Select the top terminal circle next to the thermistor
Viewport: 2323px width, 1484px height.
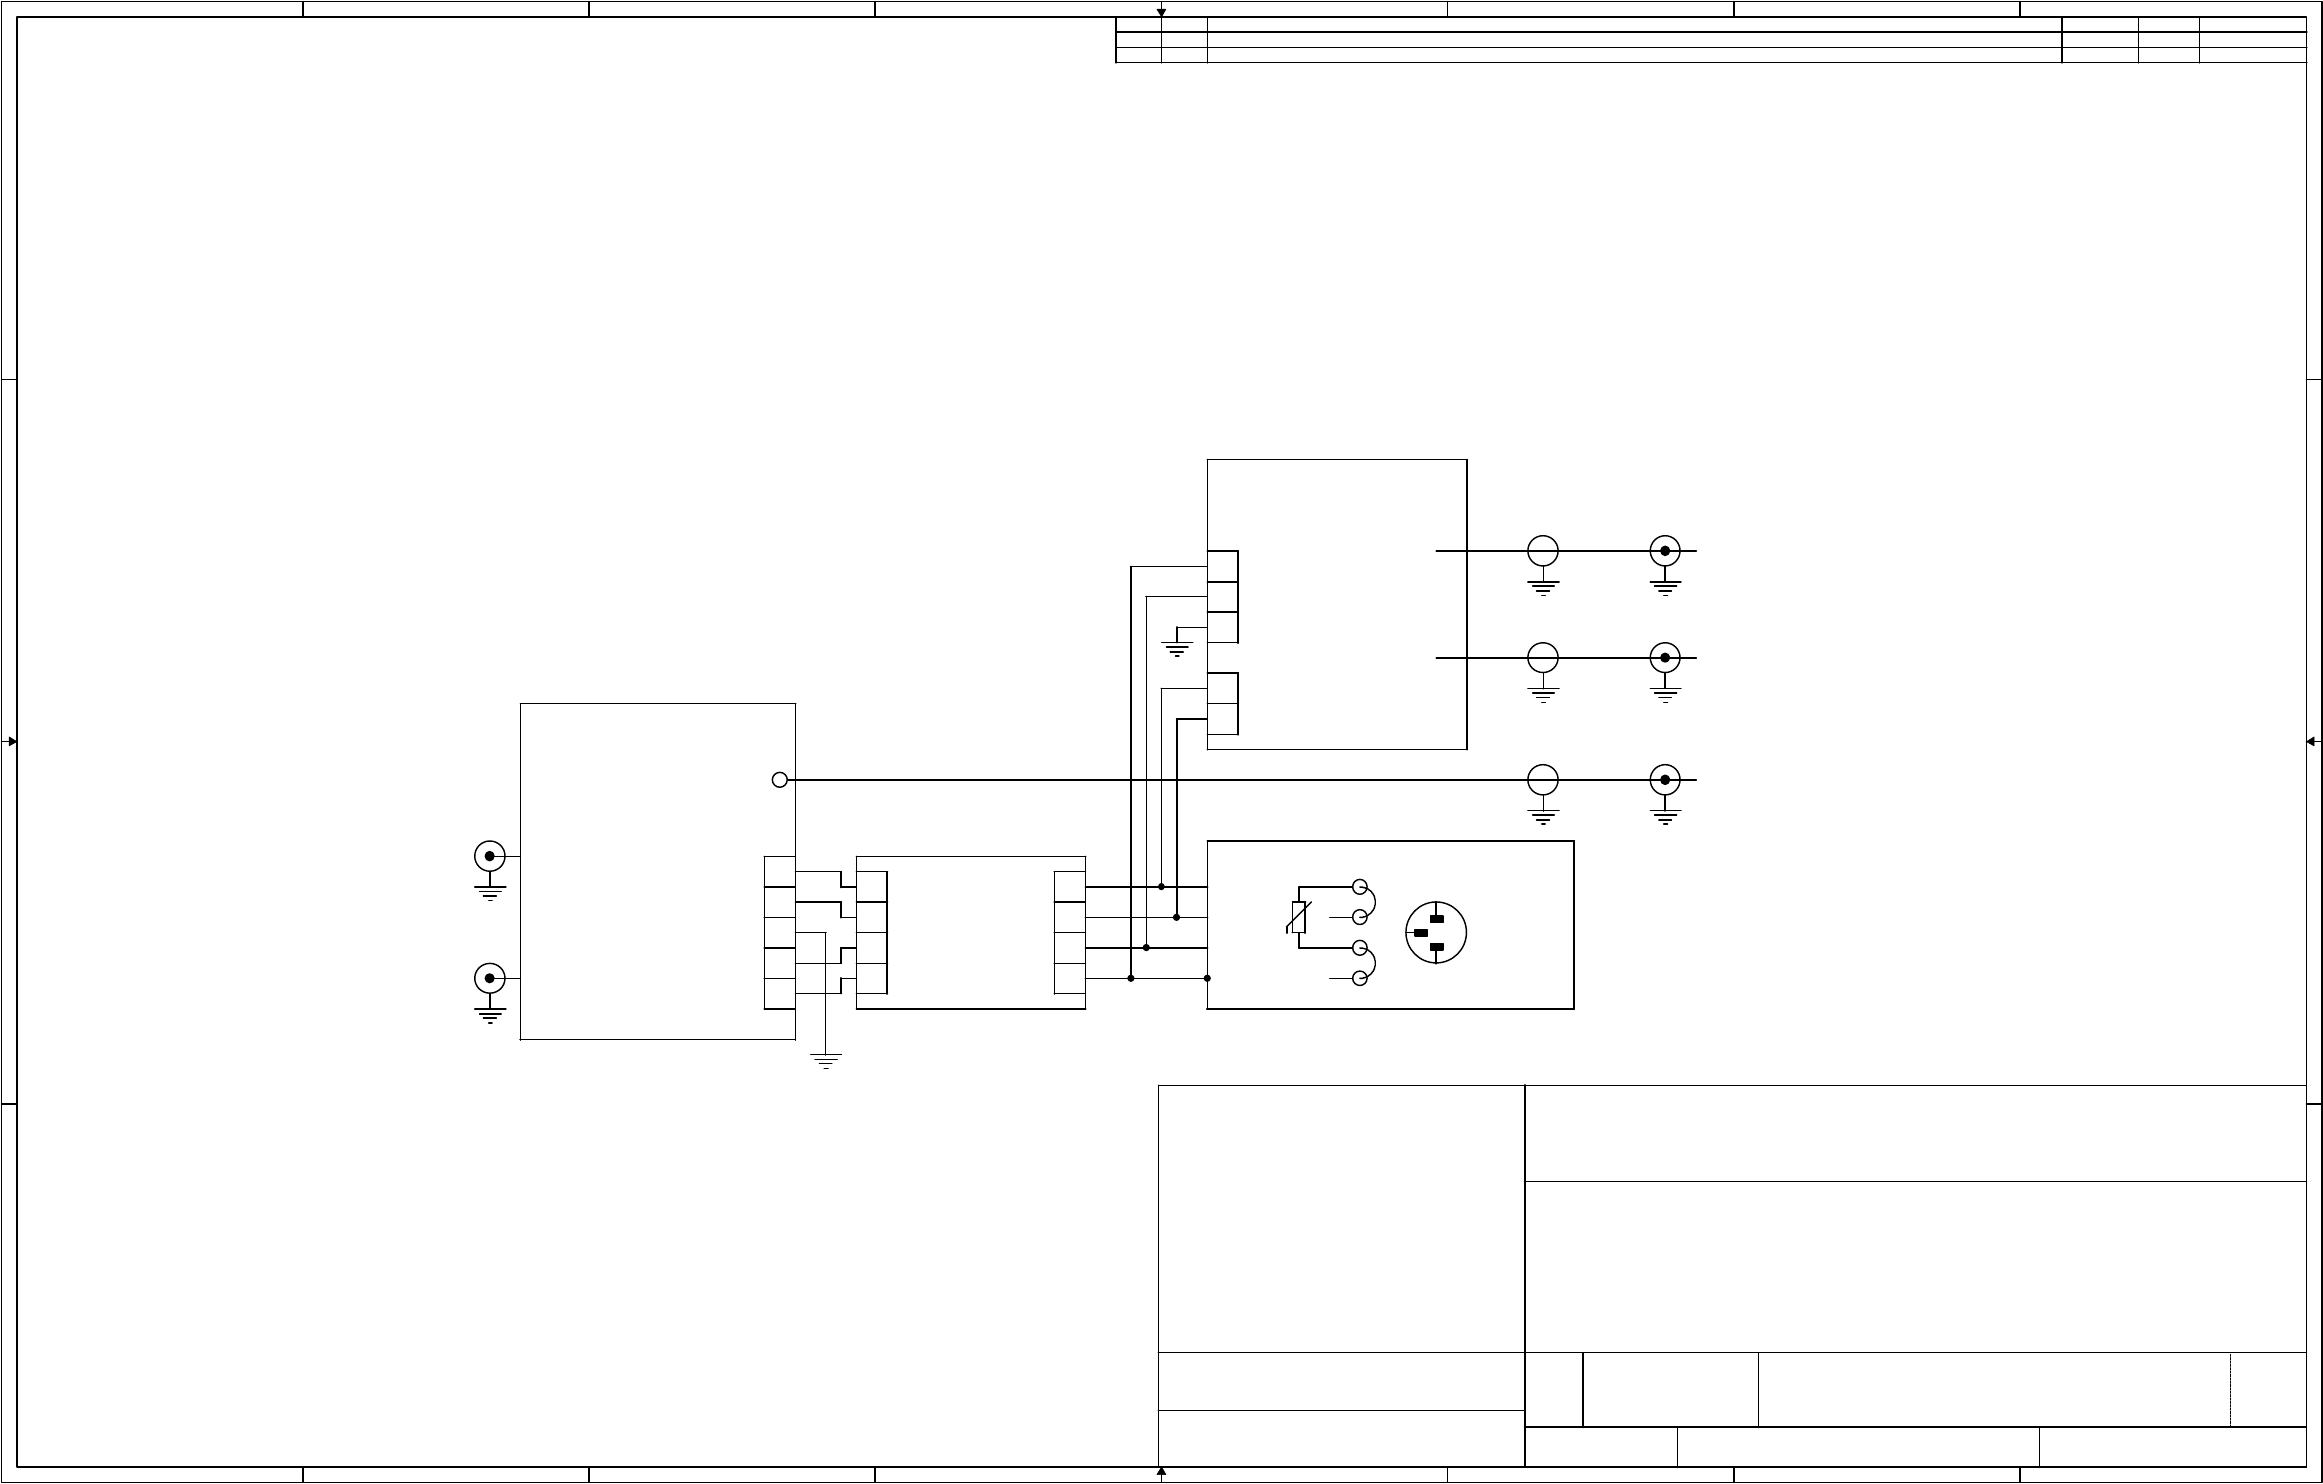click(1359, 886)
